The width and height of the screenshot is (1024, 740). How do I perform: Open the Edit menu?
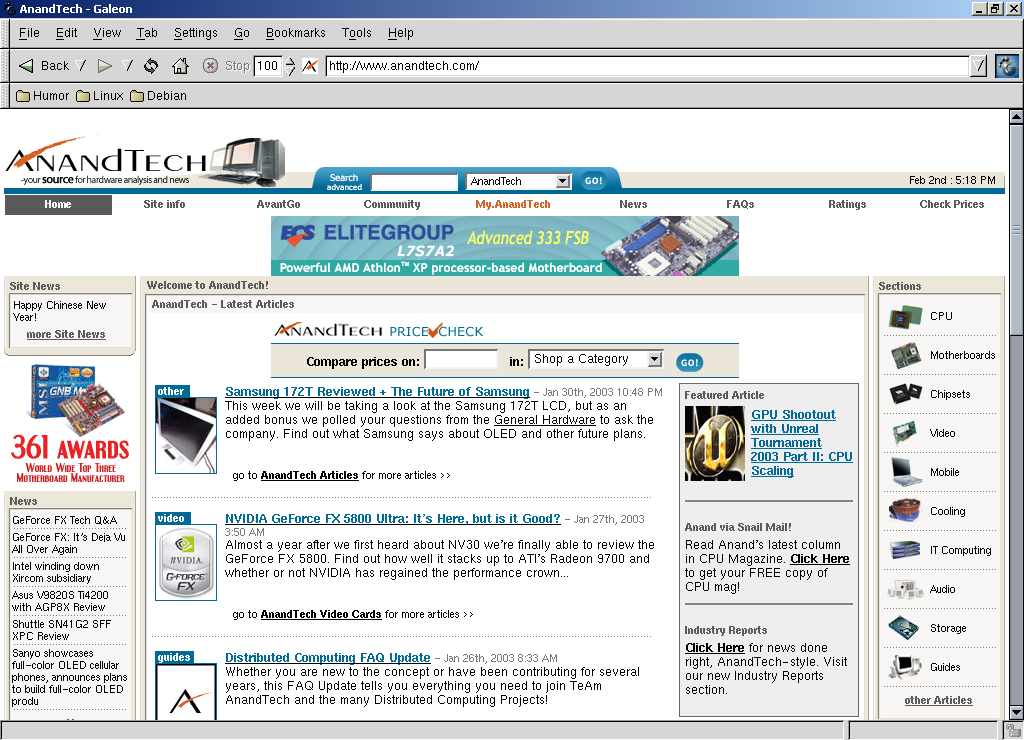(66, 33)
